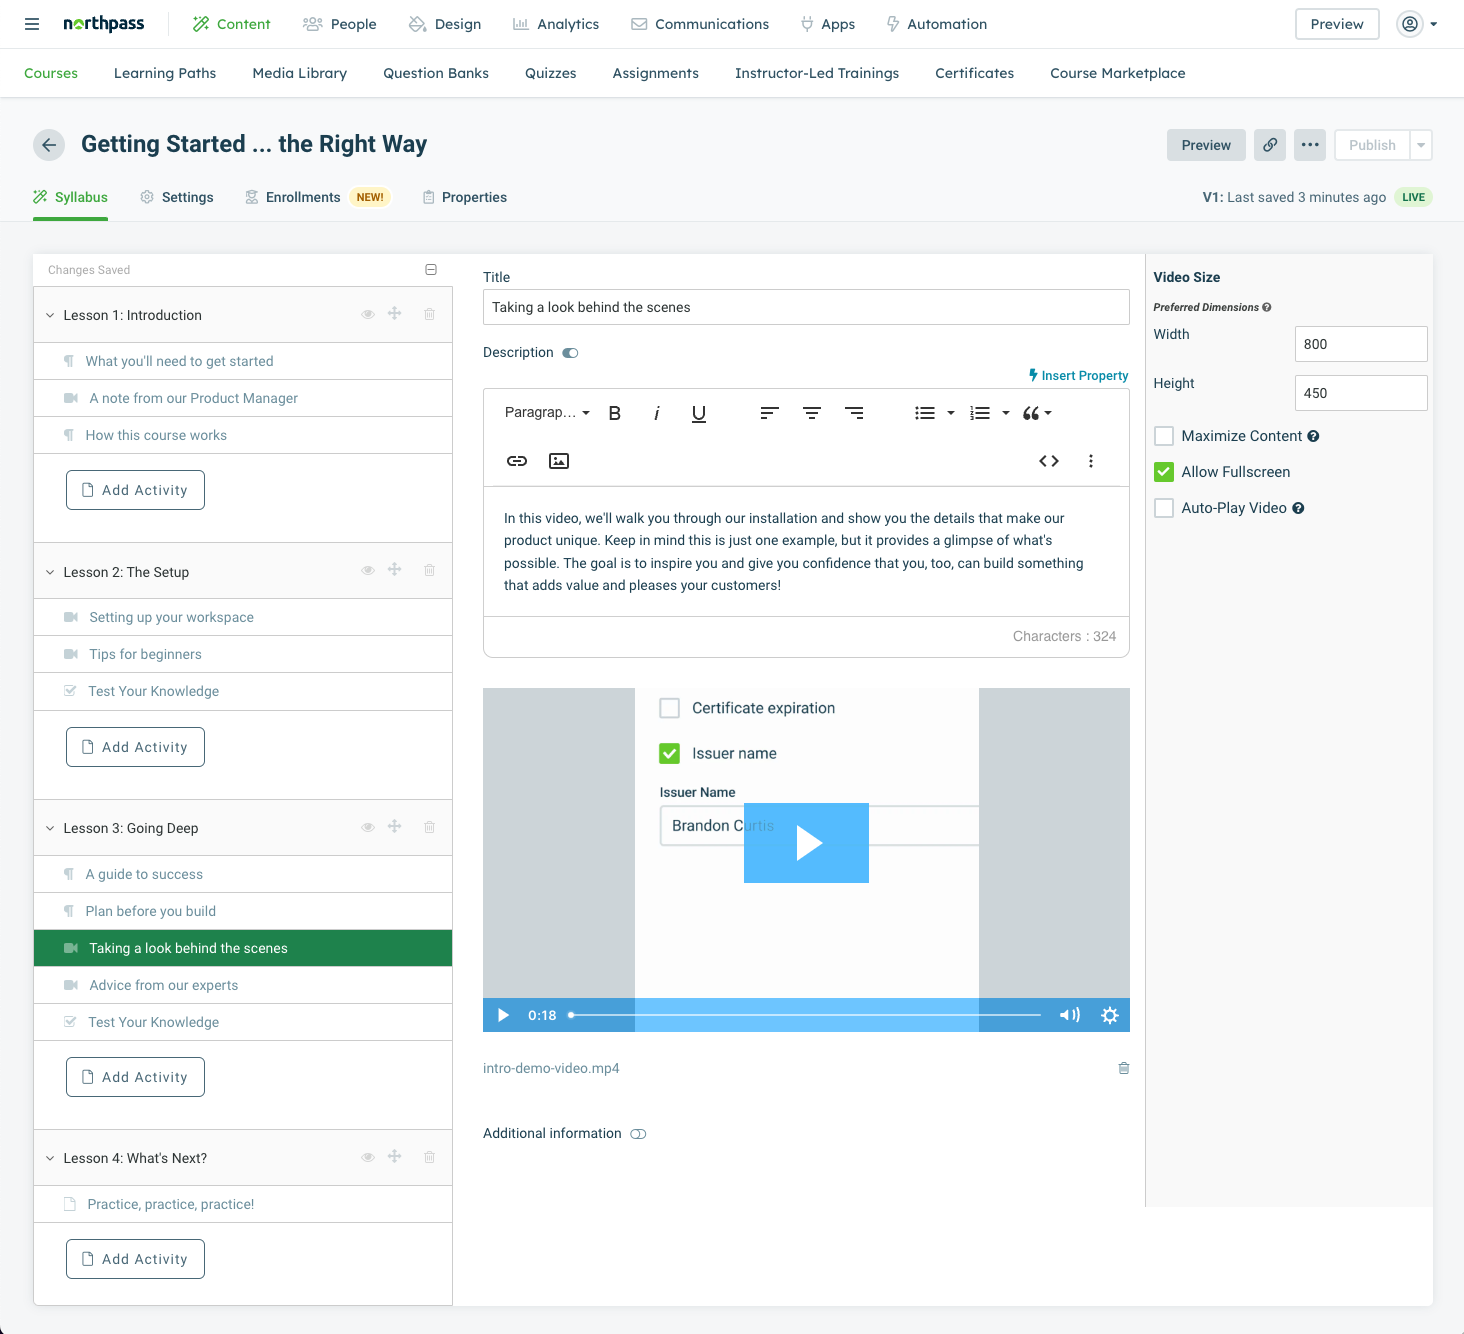Screen dimensions: 1464x1334
Task: Click the Insert Property link
Action: 1078,376
